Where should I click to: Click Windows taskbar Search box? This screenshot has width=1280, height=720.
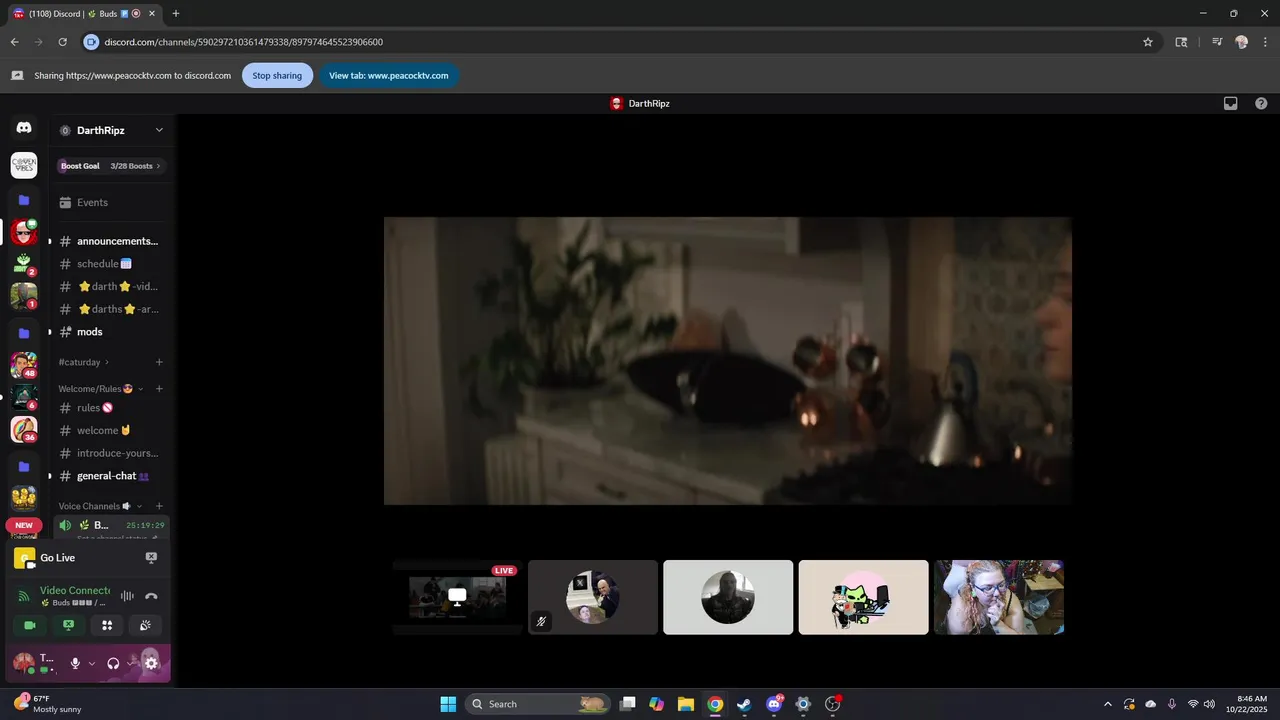538,704
